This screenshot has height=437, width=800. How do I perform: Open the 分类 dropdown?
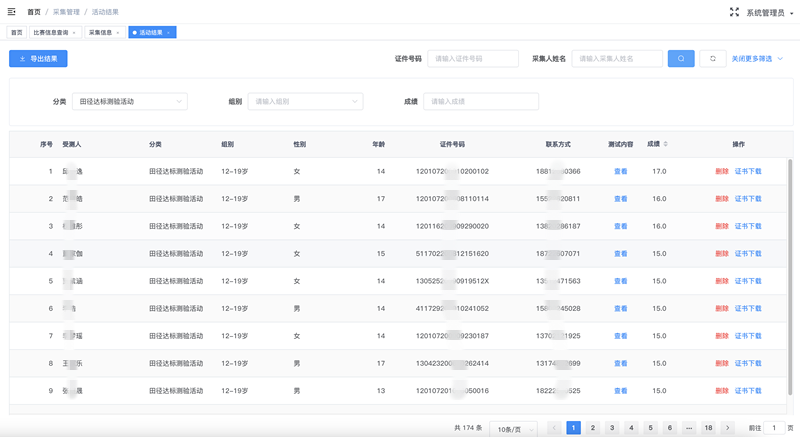click(129, 101)
